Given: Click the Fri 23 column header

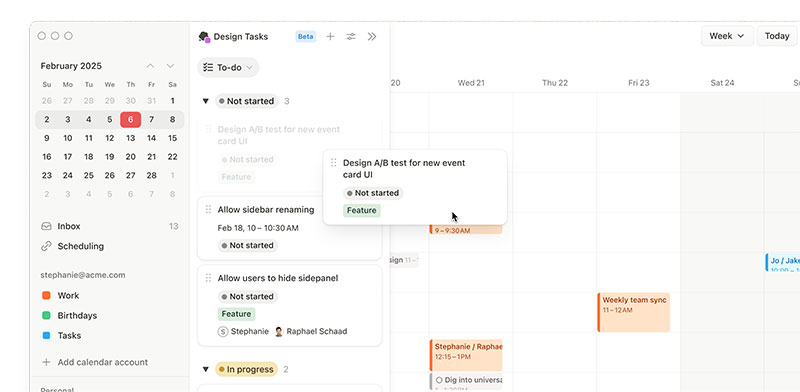Looking at the screenshot, I should tap(638, 83).
